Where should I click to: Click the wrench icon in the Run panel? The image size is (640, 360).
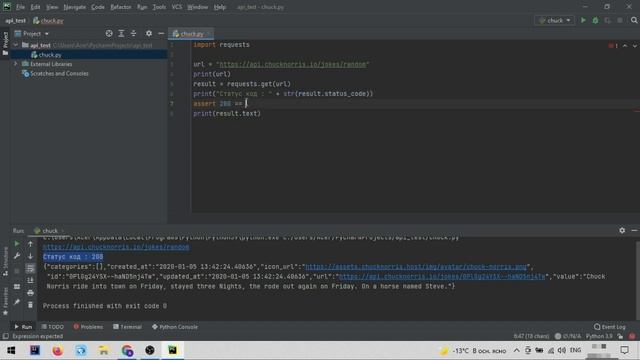(17, 256)
